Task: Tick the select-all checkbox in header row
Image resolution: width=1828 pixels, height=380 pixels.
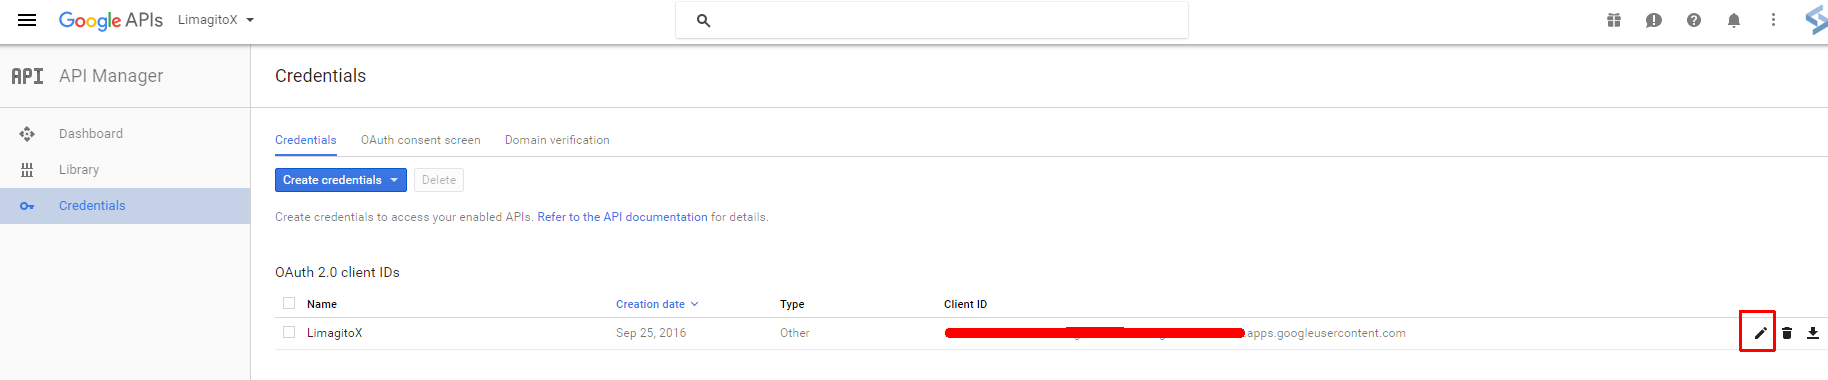Action: click(289, 303)
